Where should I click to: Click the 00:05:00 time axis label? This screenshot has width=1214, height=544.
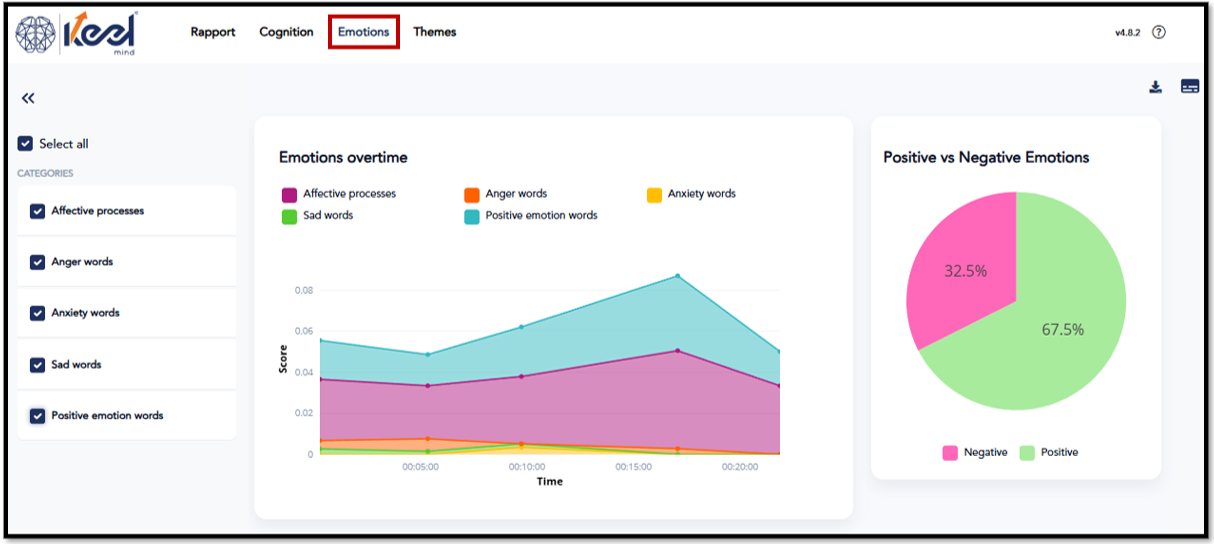(x=421, y=467)
